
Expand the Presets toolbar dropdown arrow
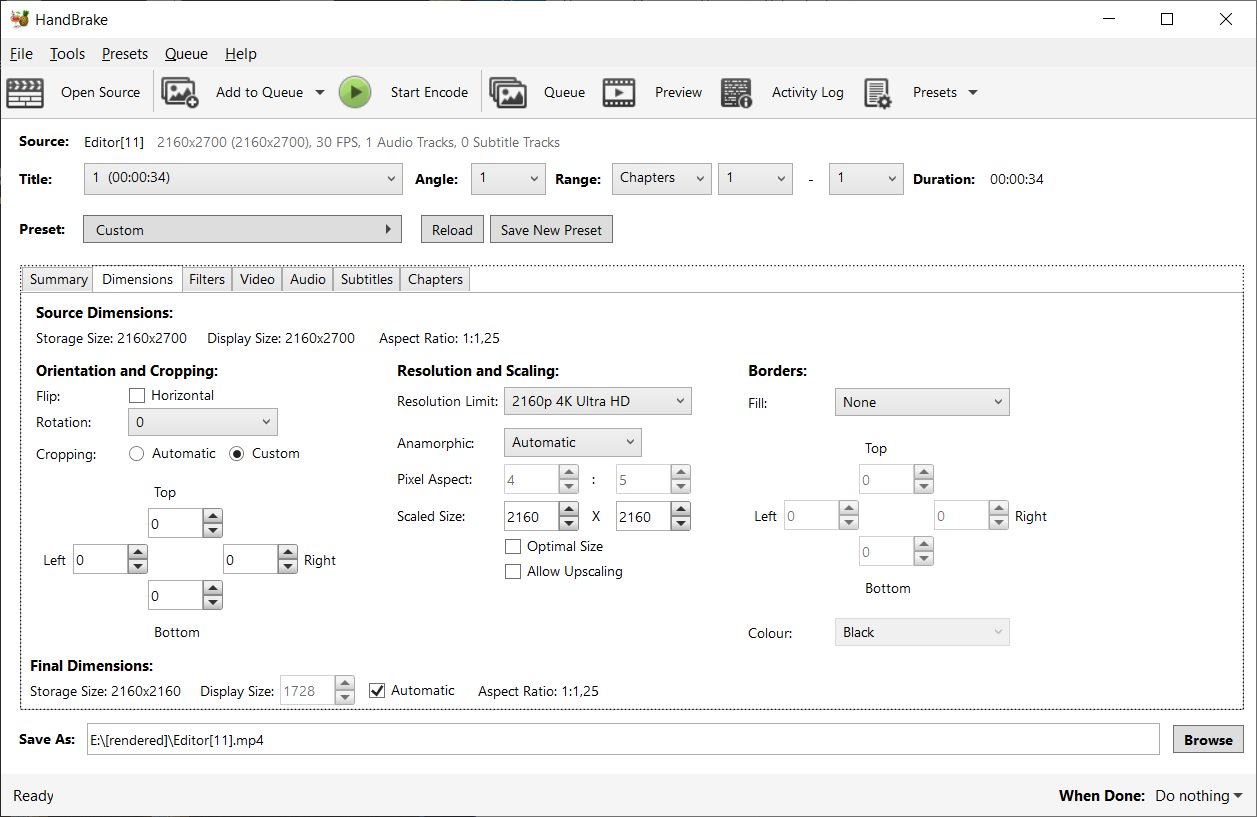tap(973, 92)
